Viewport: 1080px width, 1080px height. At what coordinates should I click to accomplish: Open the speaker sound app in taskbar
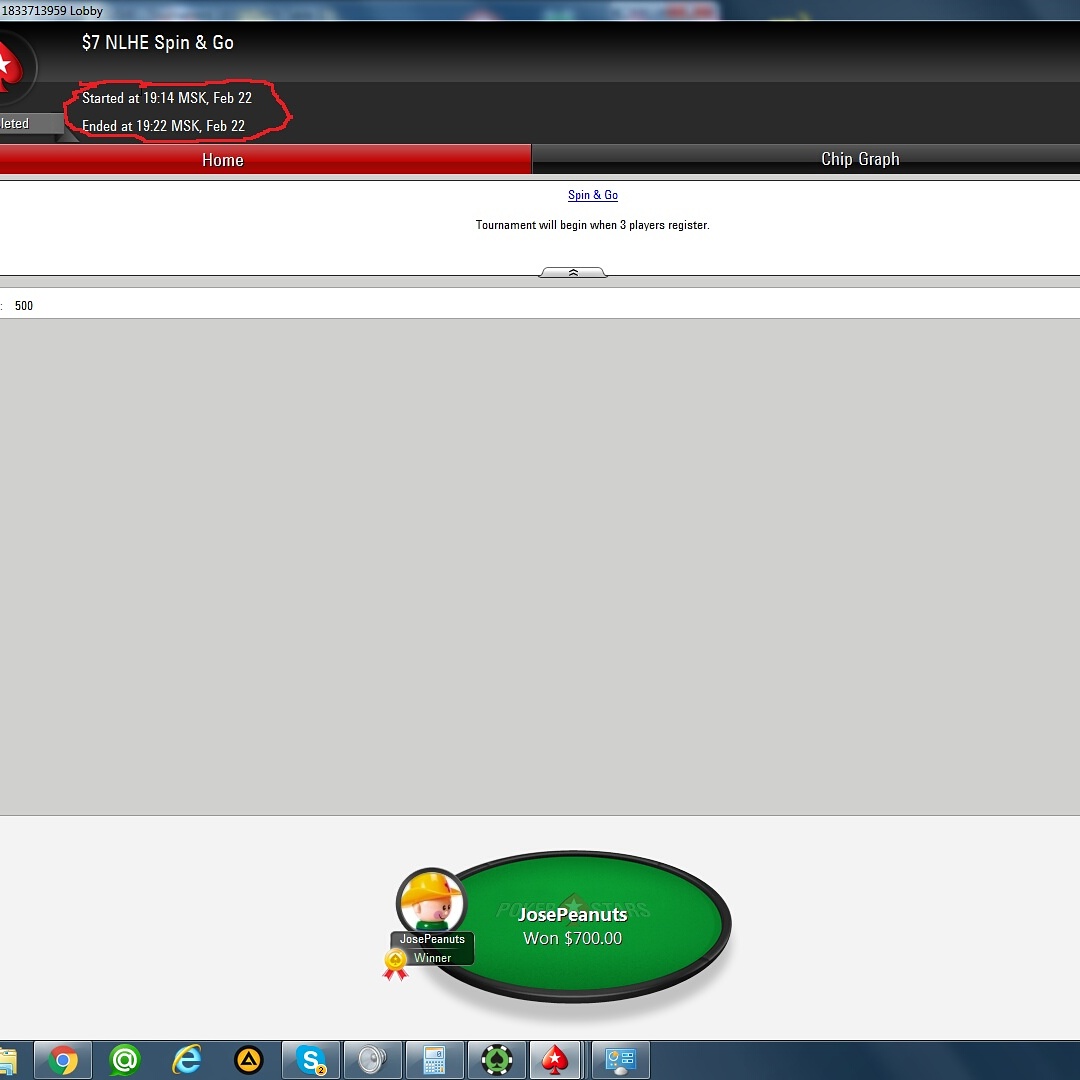pos(373,1059)
